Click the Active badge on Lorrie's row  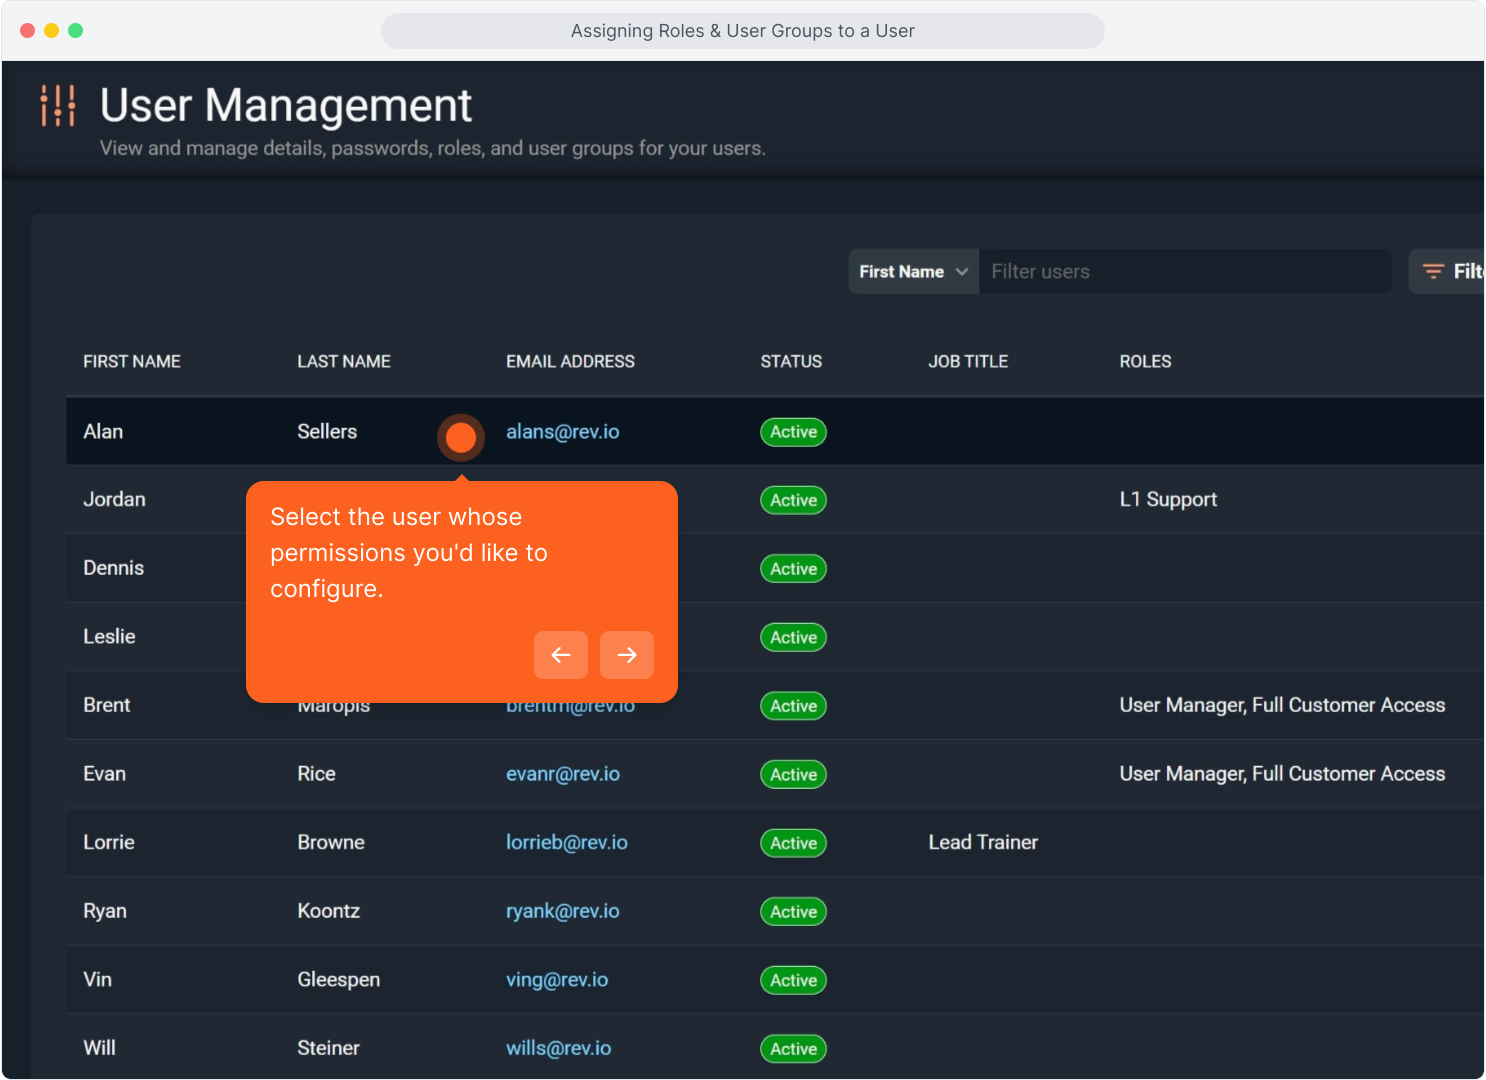pos(793,843)
